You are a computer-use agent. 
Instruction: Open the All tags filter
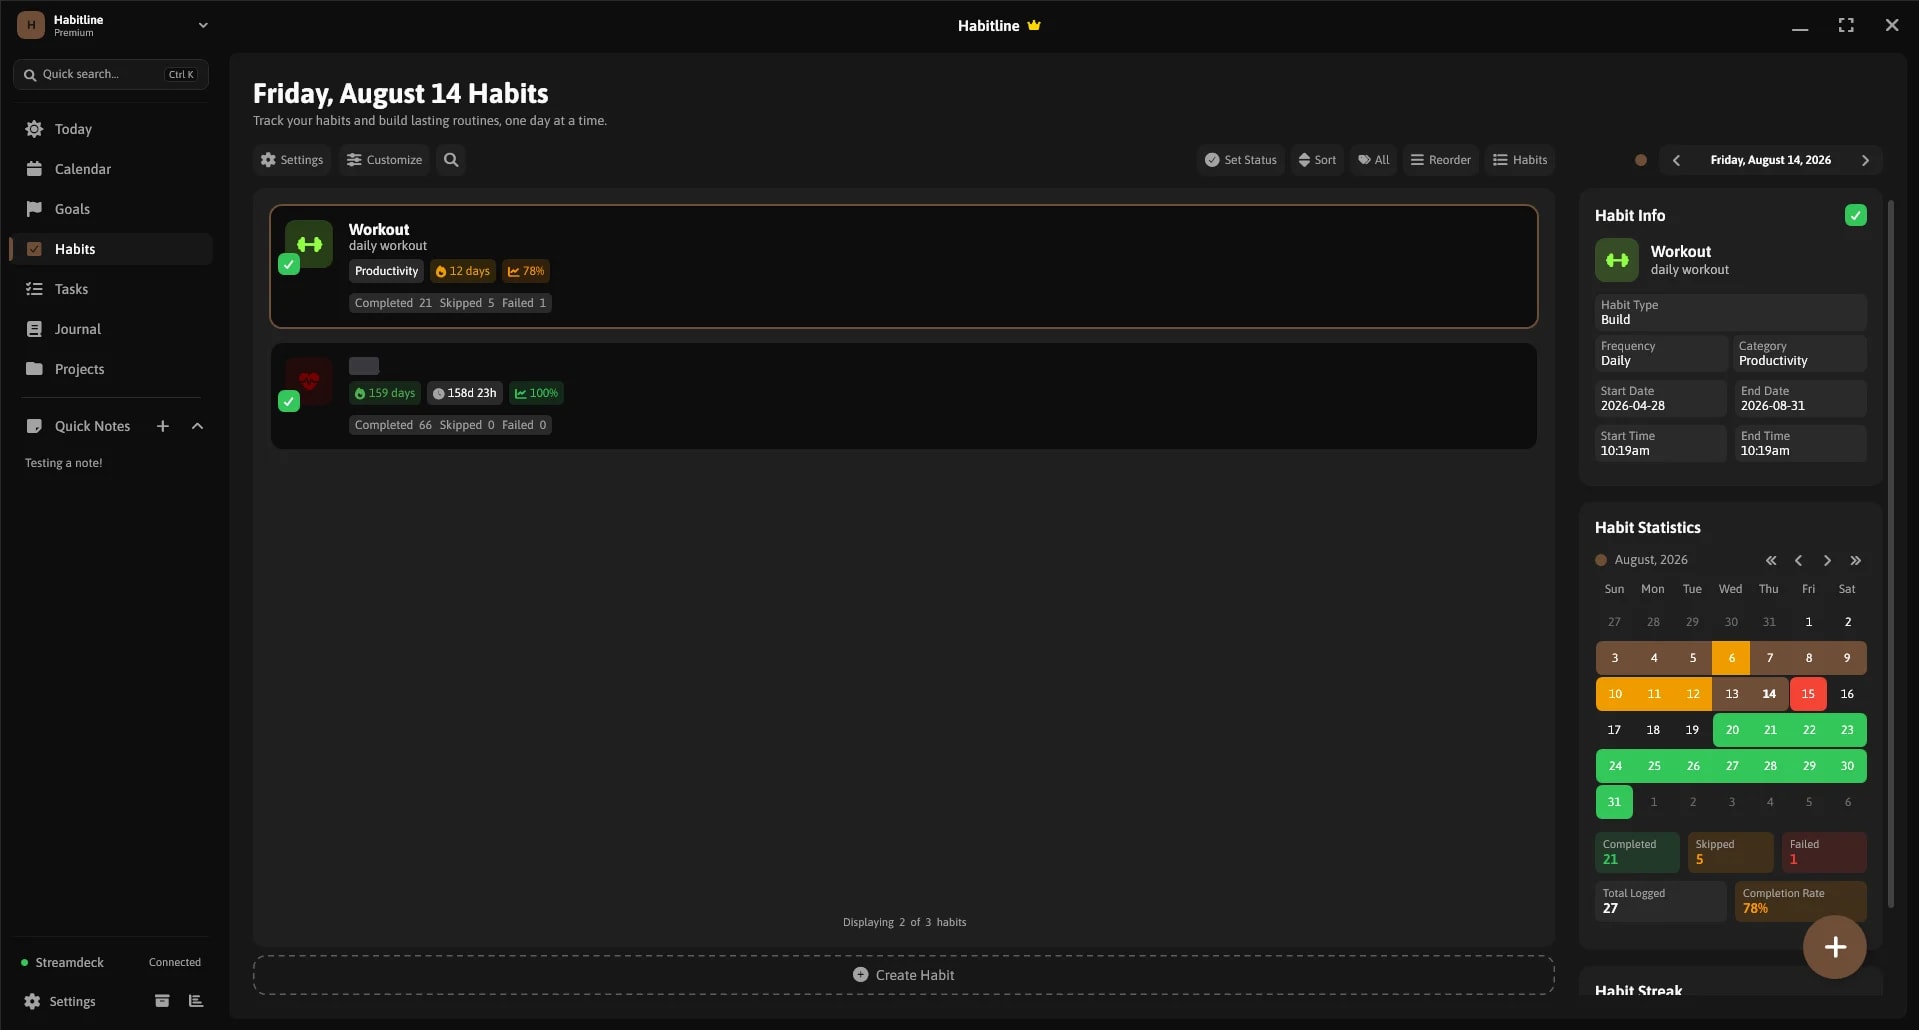coord(1374,160)
